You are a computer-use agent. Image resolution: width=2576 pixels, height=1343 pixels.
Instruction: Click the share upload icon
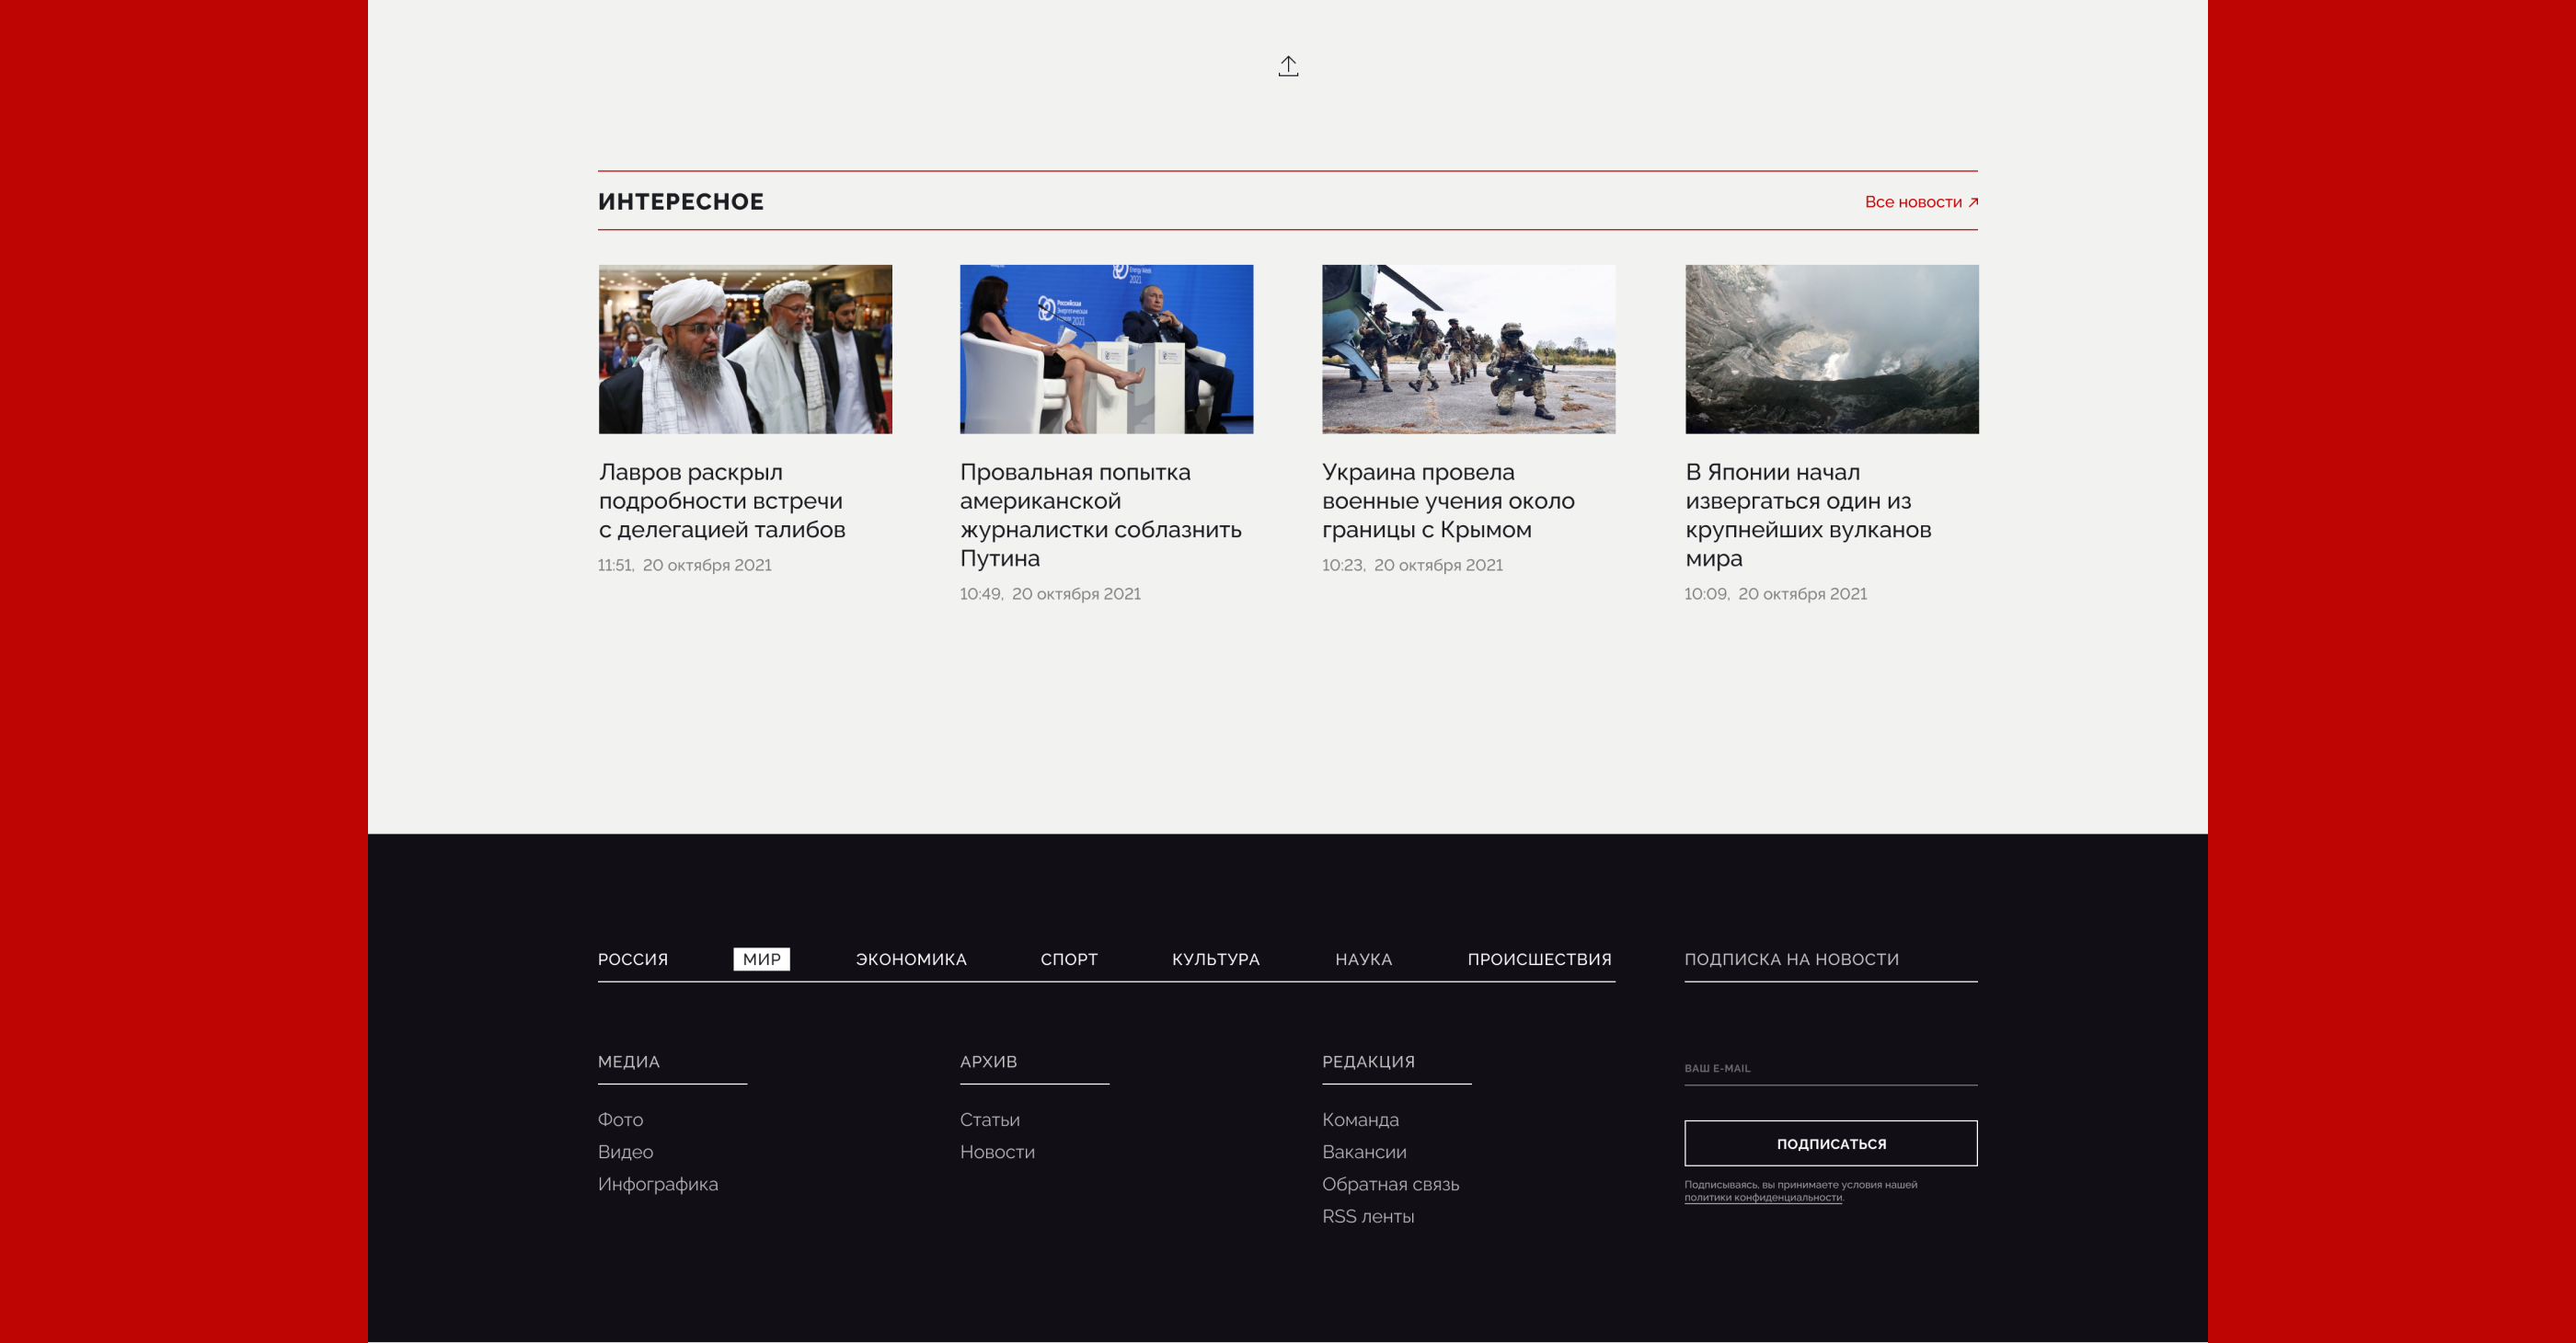pyautogui.click(x=1288, y=66)
